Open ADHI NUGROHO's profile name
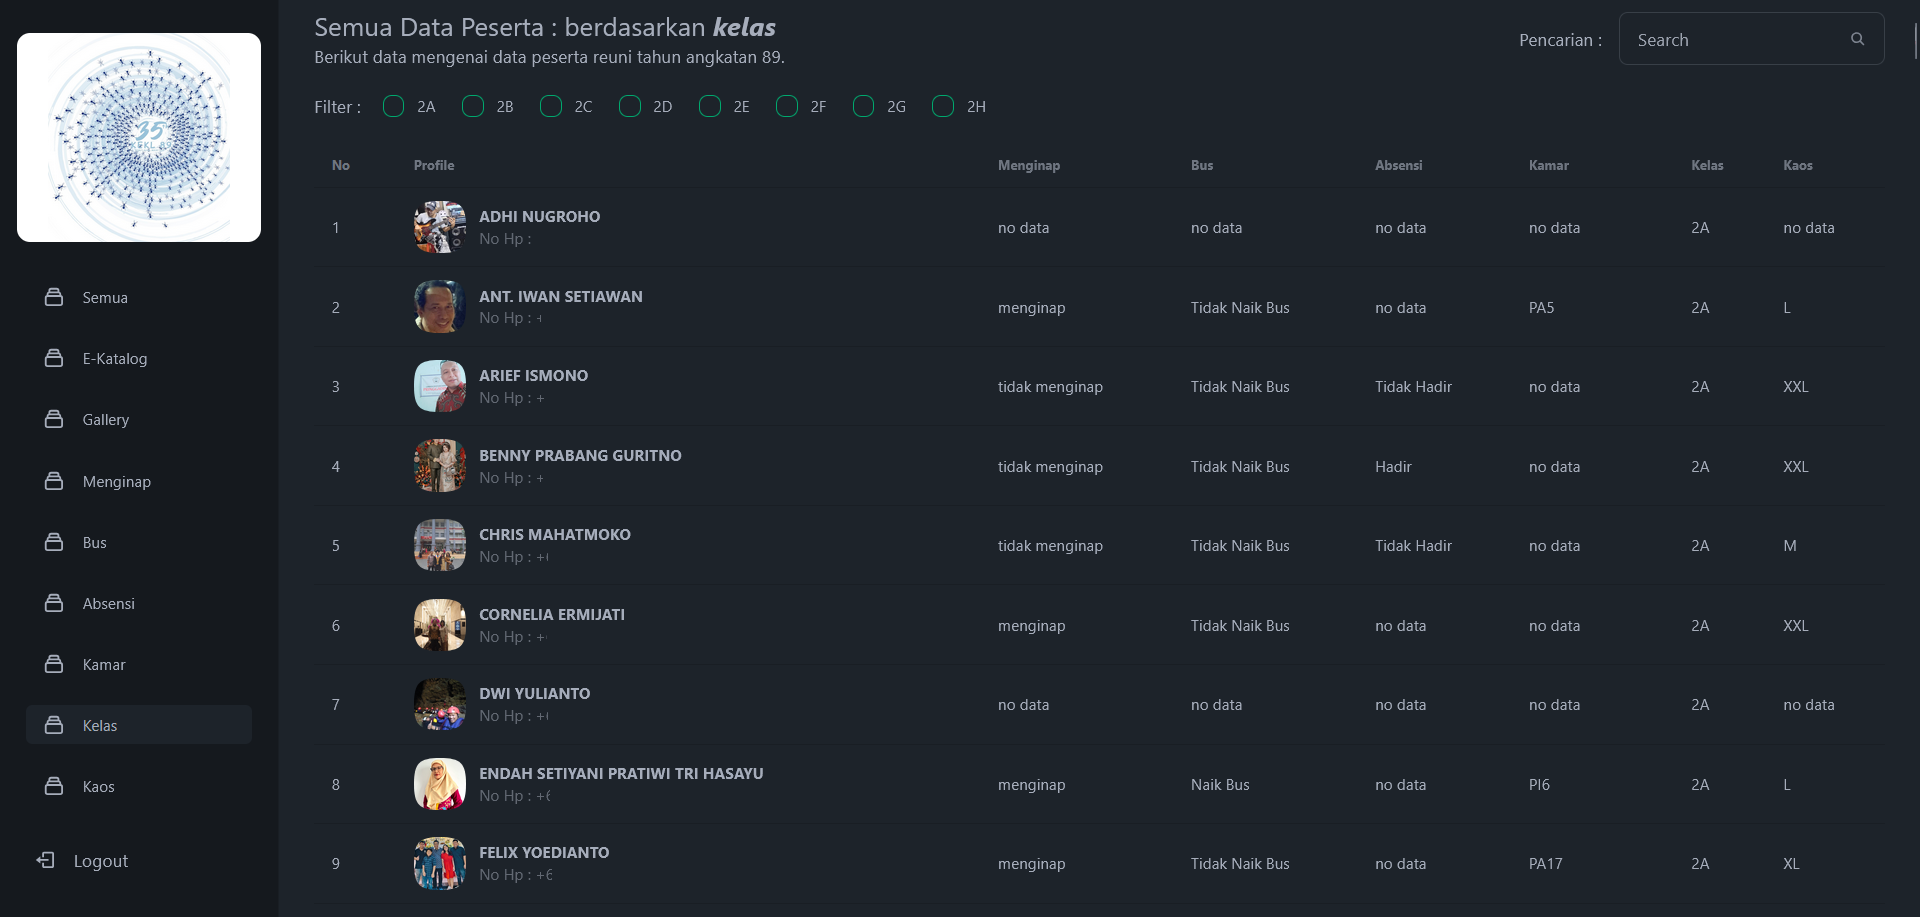1920x917 pixels. click(539, 216)
